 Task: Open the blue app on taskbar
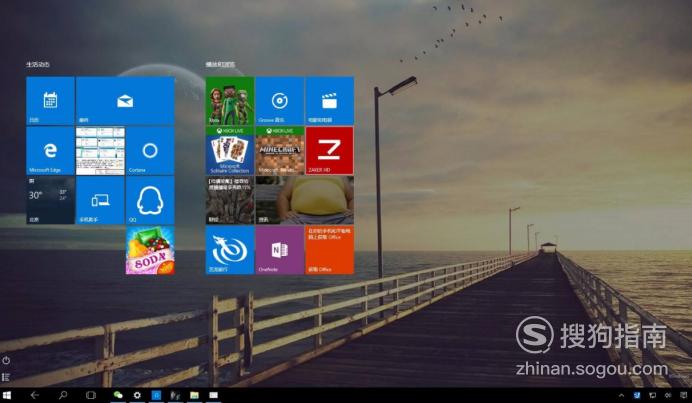coord(156,395)
